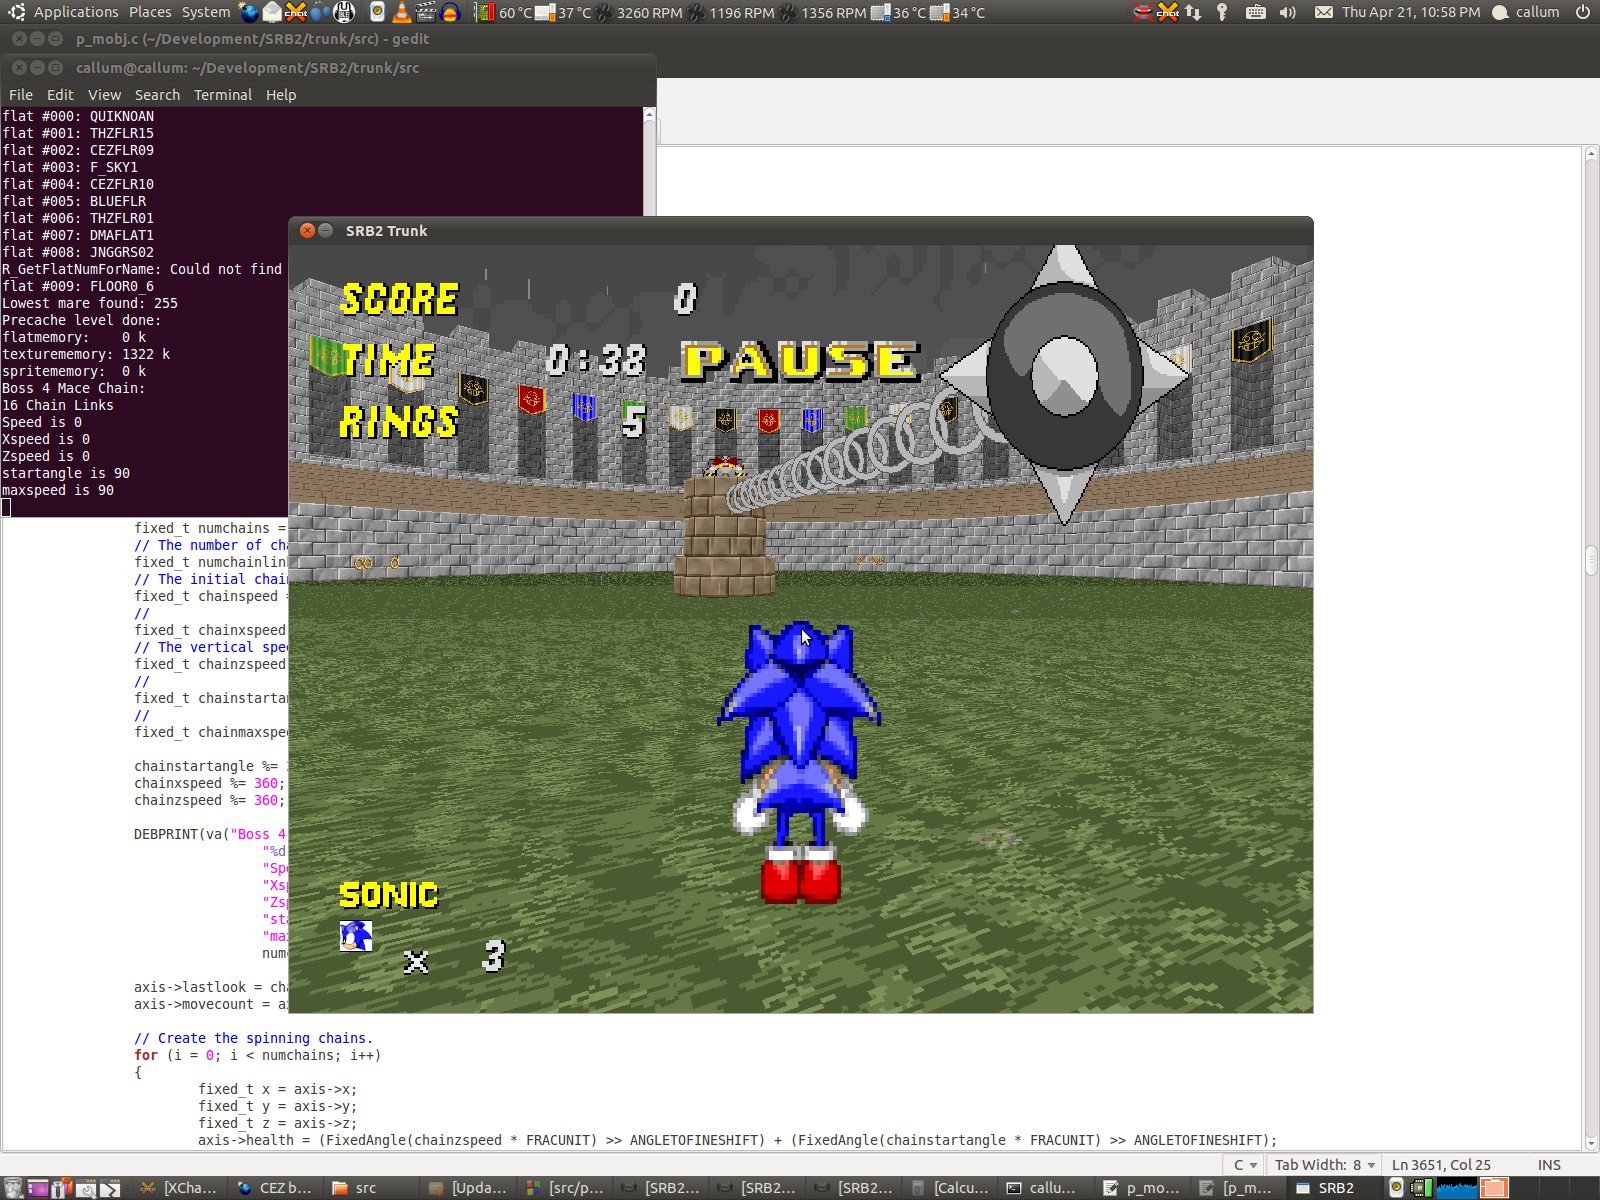Open the mail envelope indicator
Screen dimensions: 1600x1200
pos(1323,12)
